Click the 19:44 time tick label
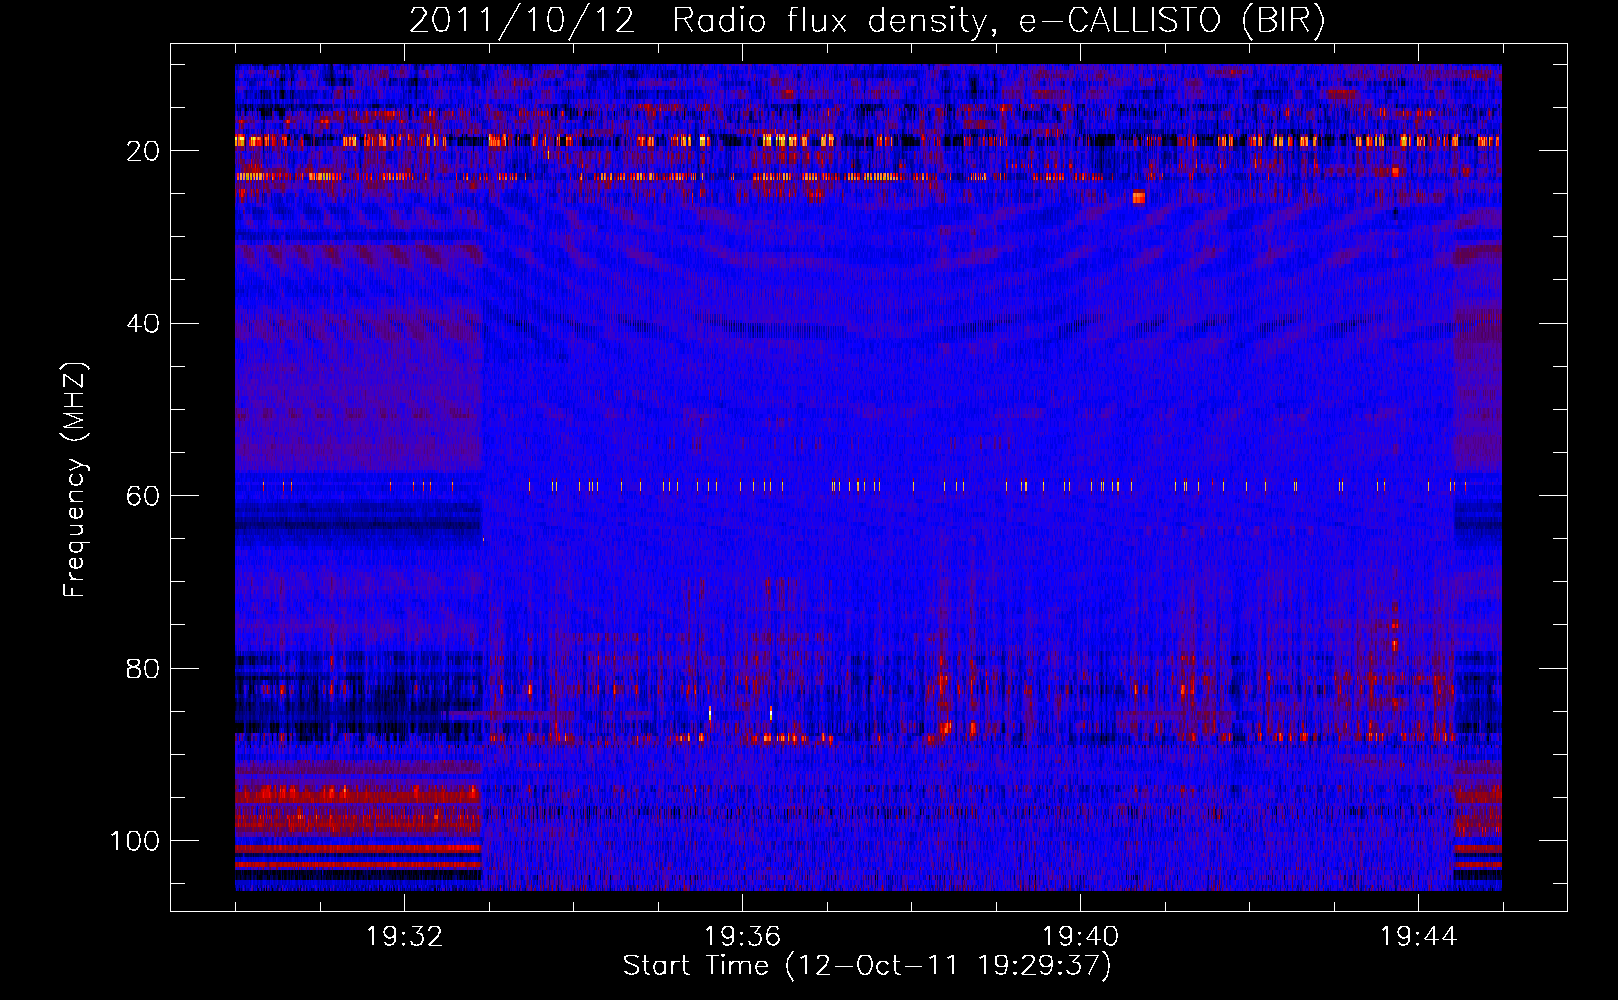 pyautogui.click(x=1418, y=937)
